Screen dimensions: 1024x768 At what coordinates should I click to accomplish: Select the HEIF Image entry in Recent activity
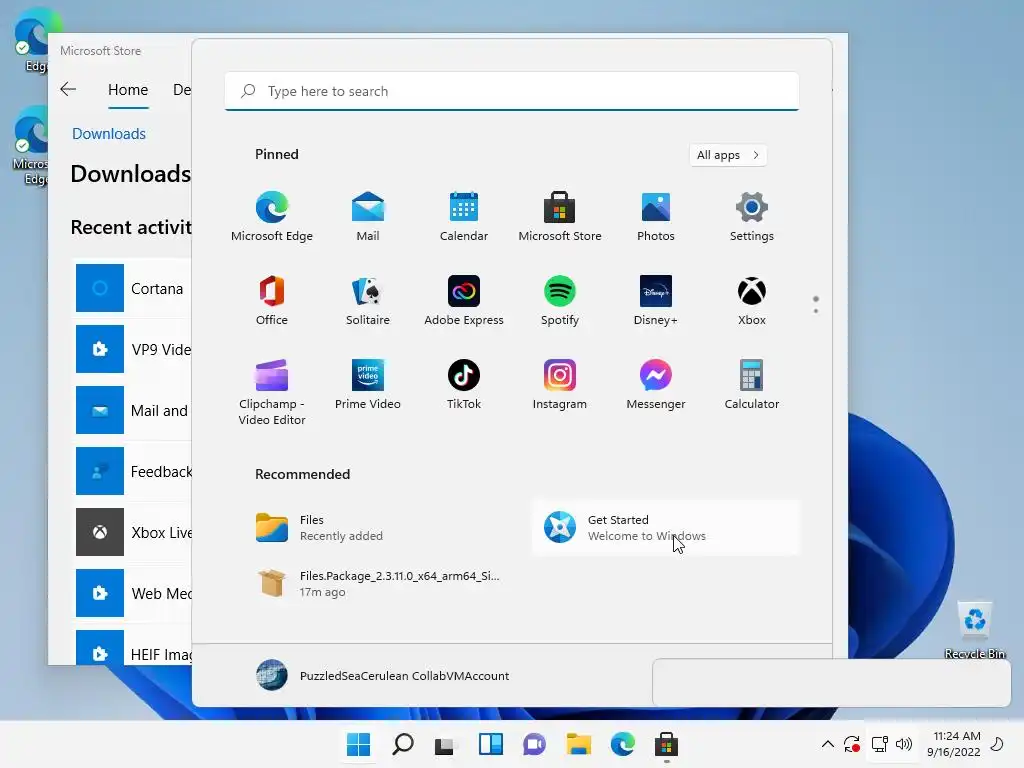(x=132, y=648)
